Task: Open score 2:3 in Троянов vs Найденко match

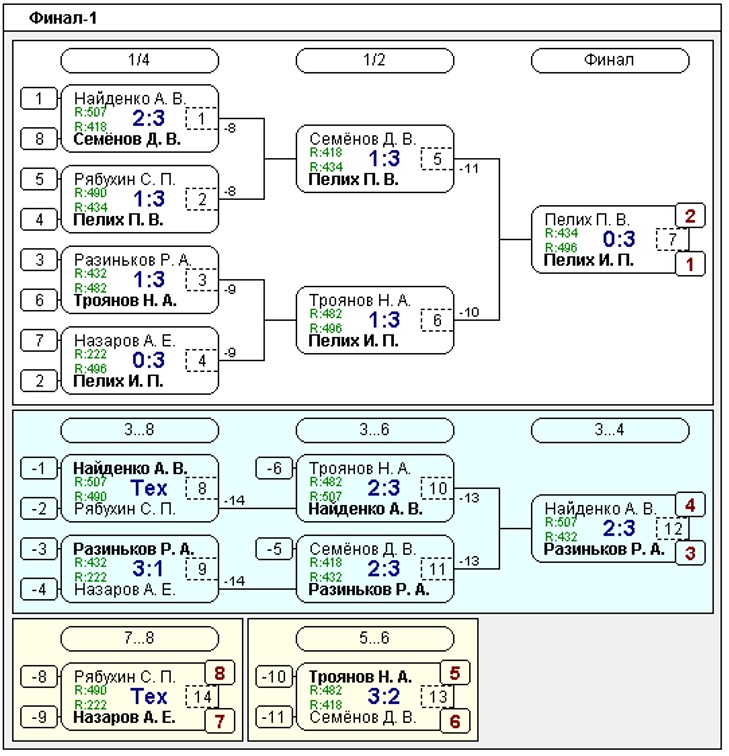Action: (x=384, y=488)
